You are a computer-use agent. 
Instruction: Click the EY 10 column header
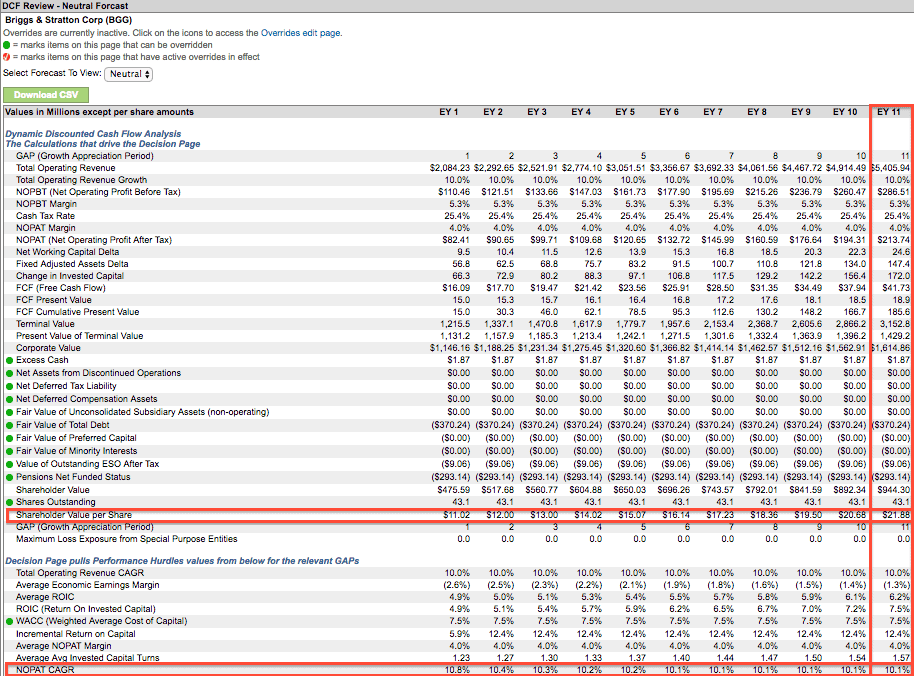pyautogui.click(x=845, y=112)
